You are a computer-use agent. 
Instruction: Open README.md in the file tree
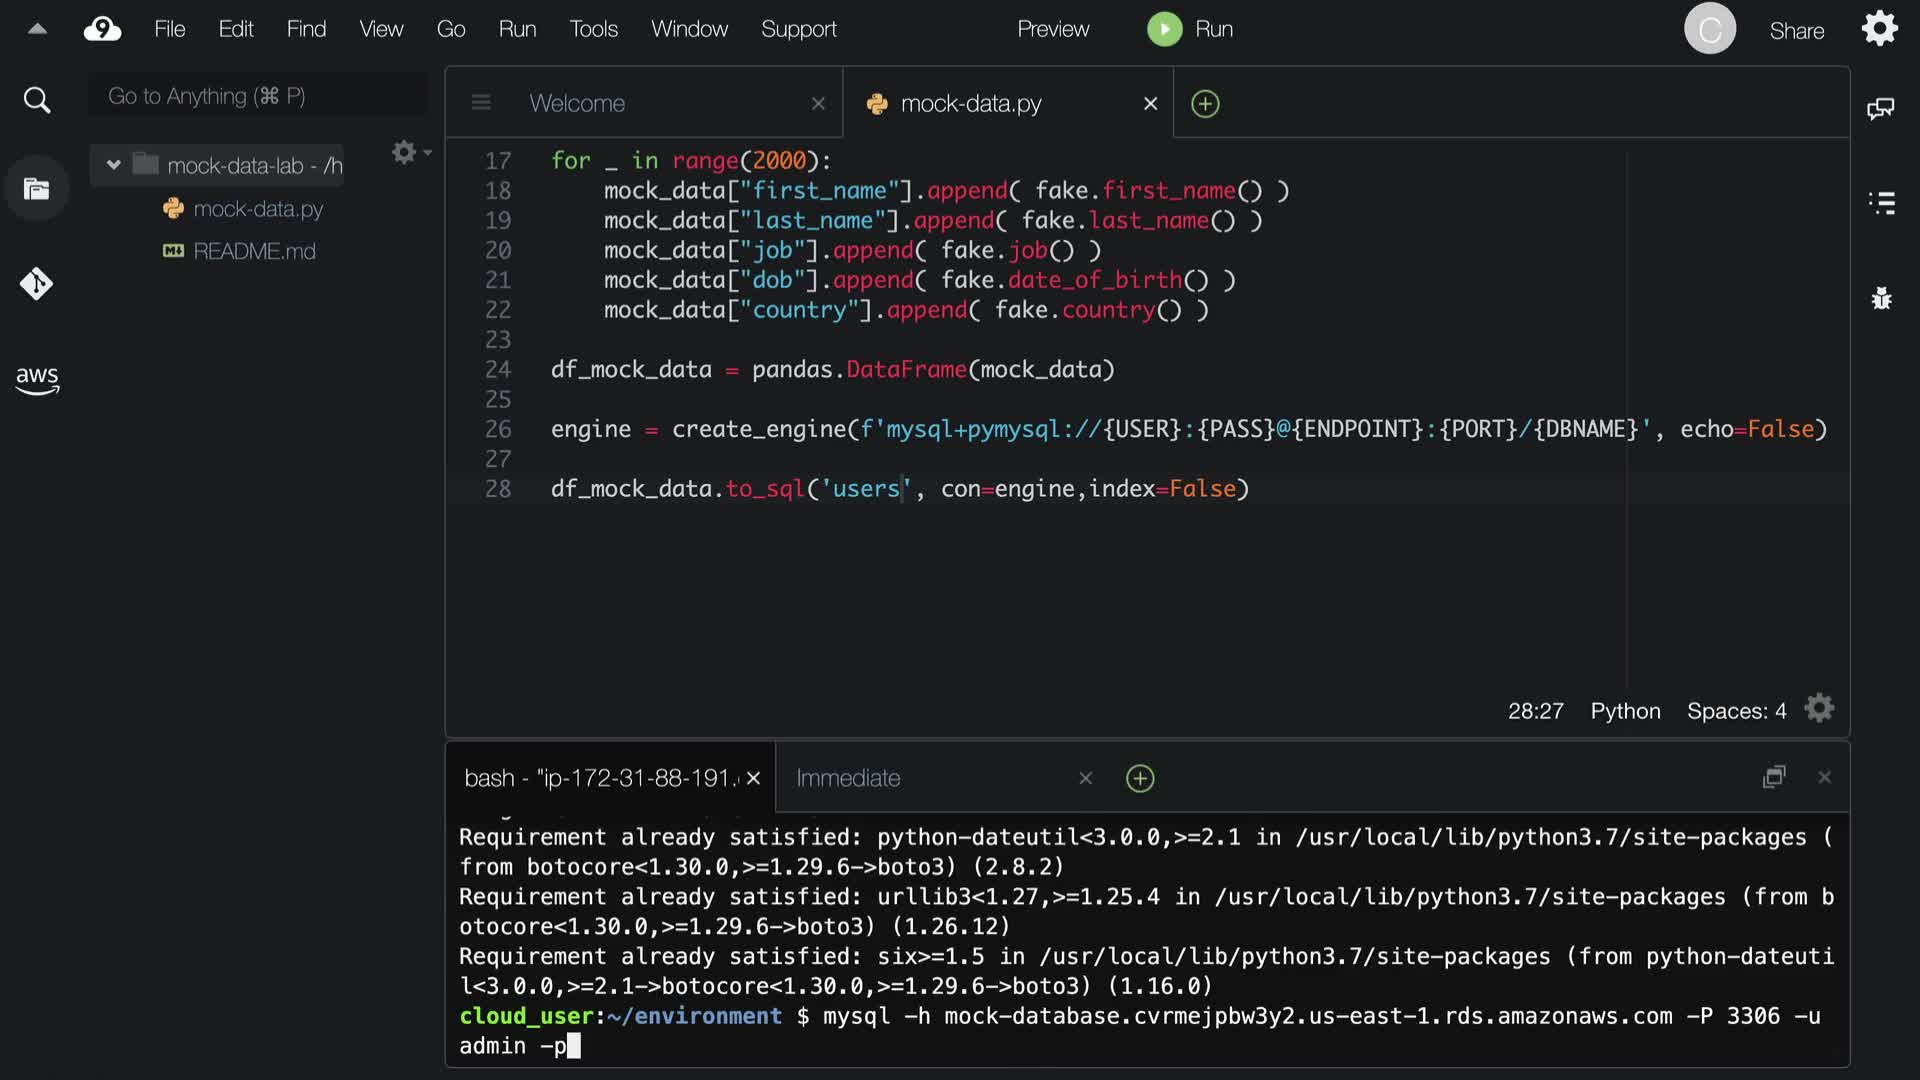254,251
